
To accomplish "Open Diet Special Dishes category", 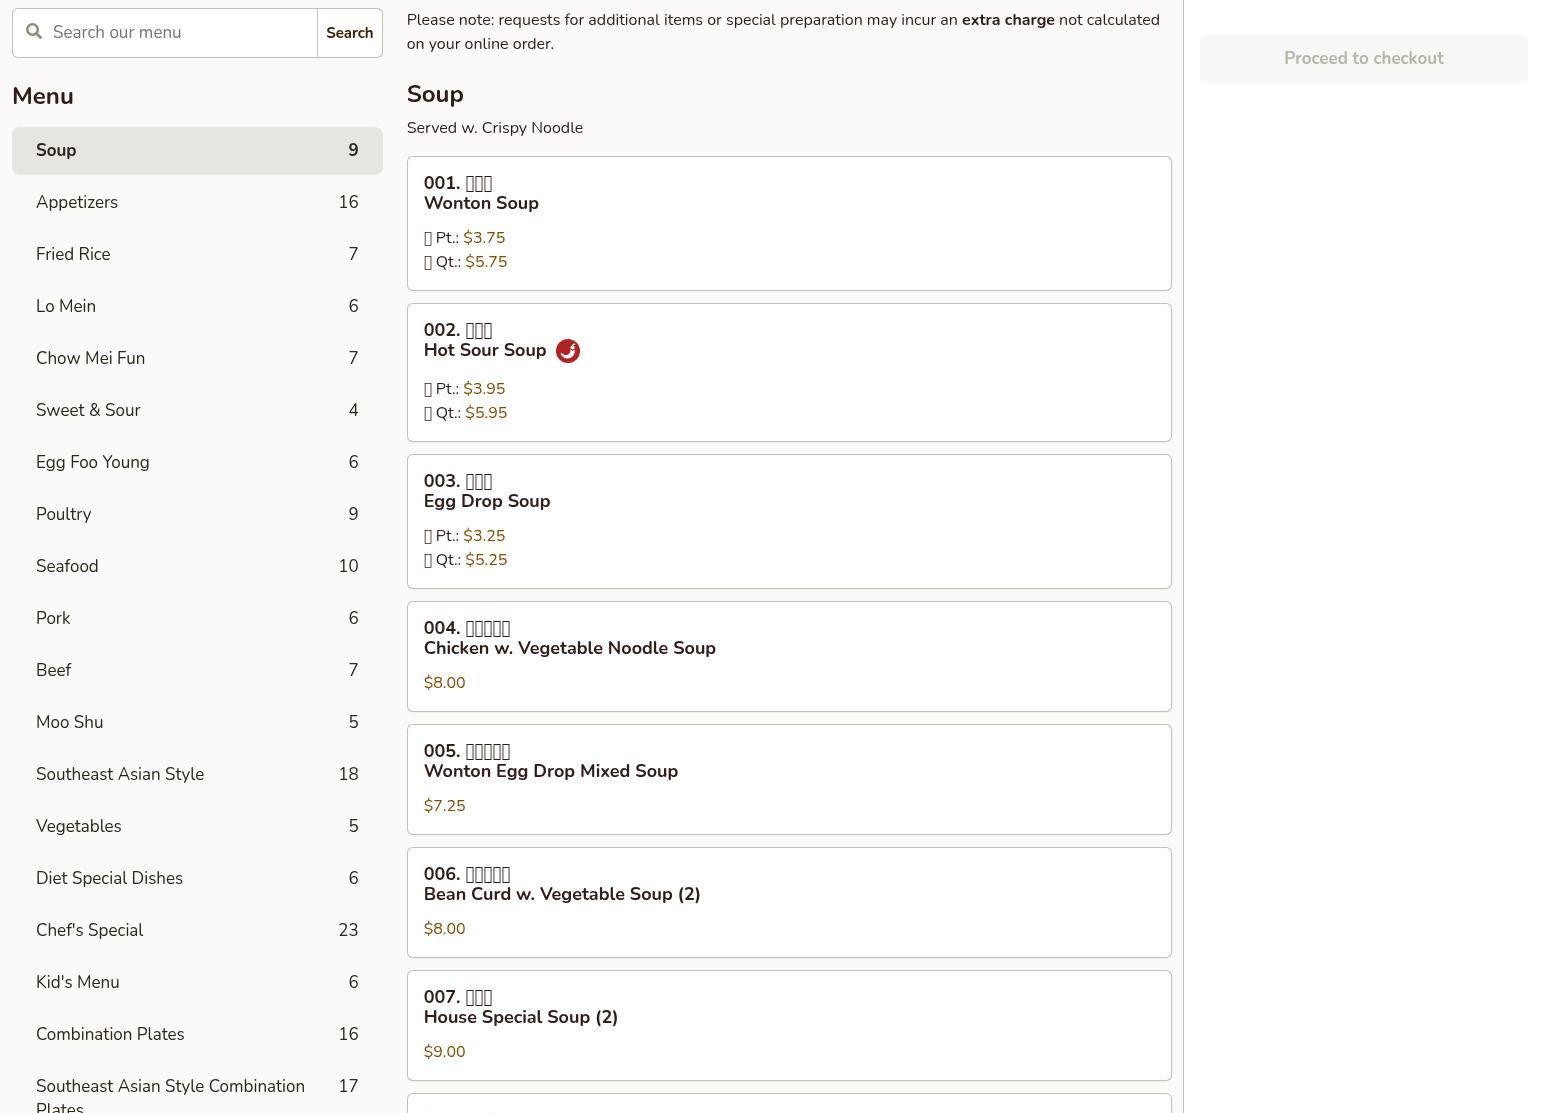I will coord(197,879).
